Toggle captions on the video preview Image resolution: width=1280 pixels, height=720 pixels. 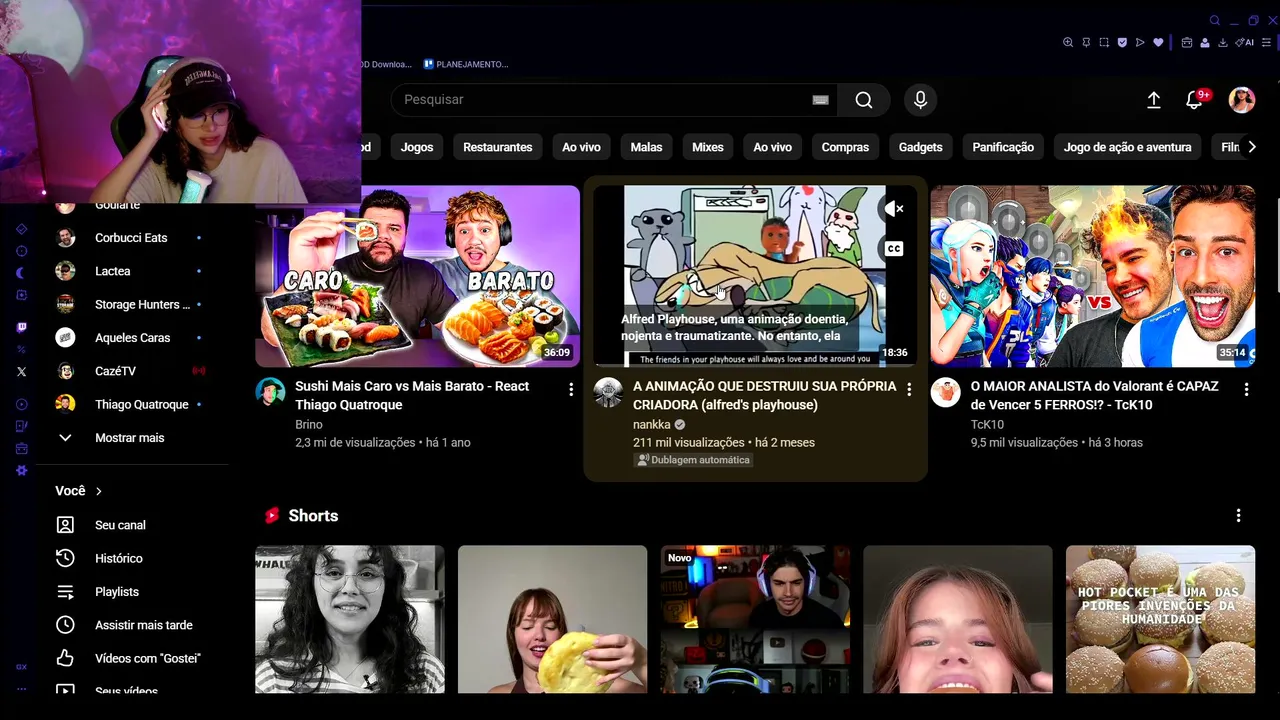tap(894, 249)
